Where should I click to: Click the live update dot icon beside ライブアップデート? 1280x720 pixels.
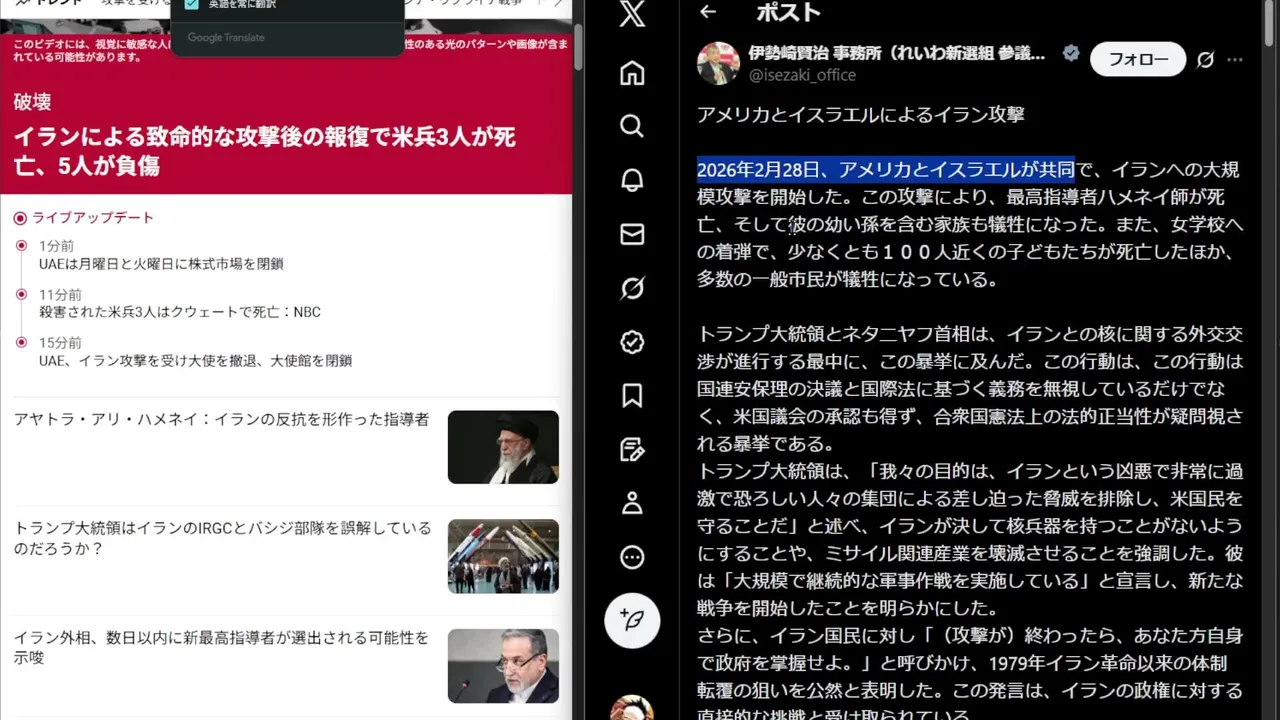pyautogui.click(x=20, y=218)
